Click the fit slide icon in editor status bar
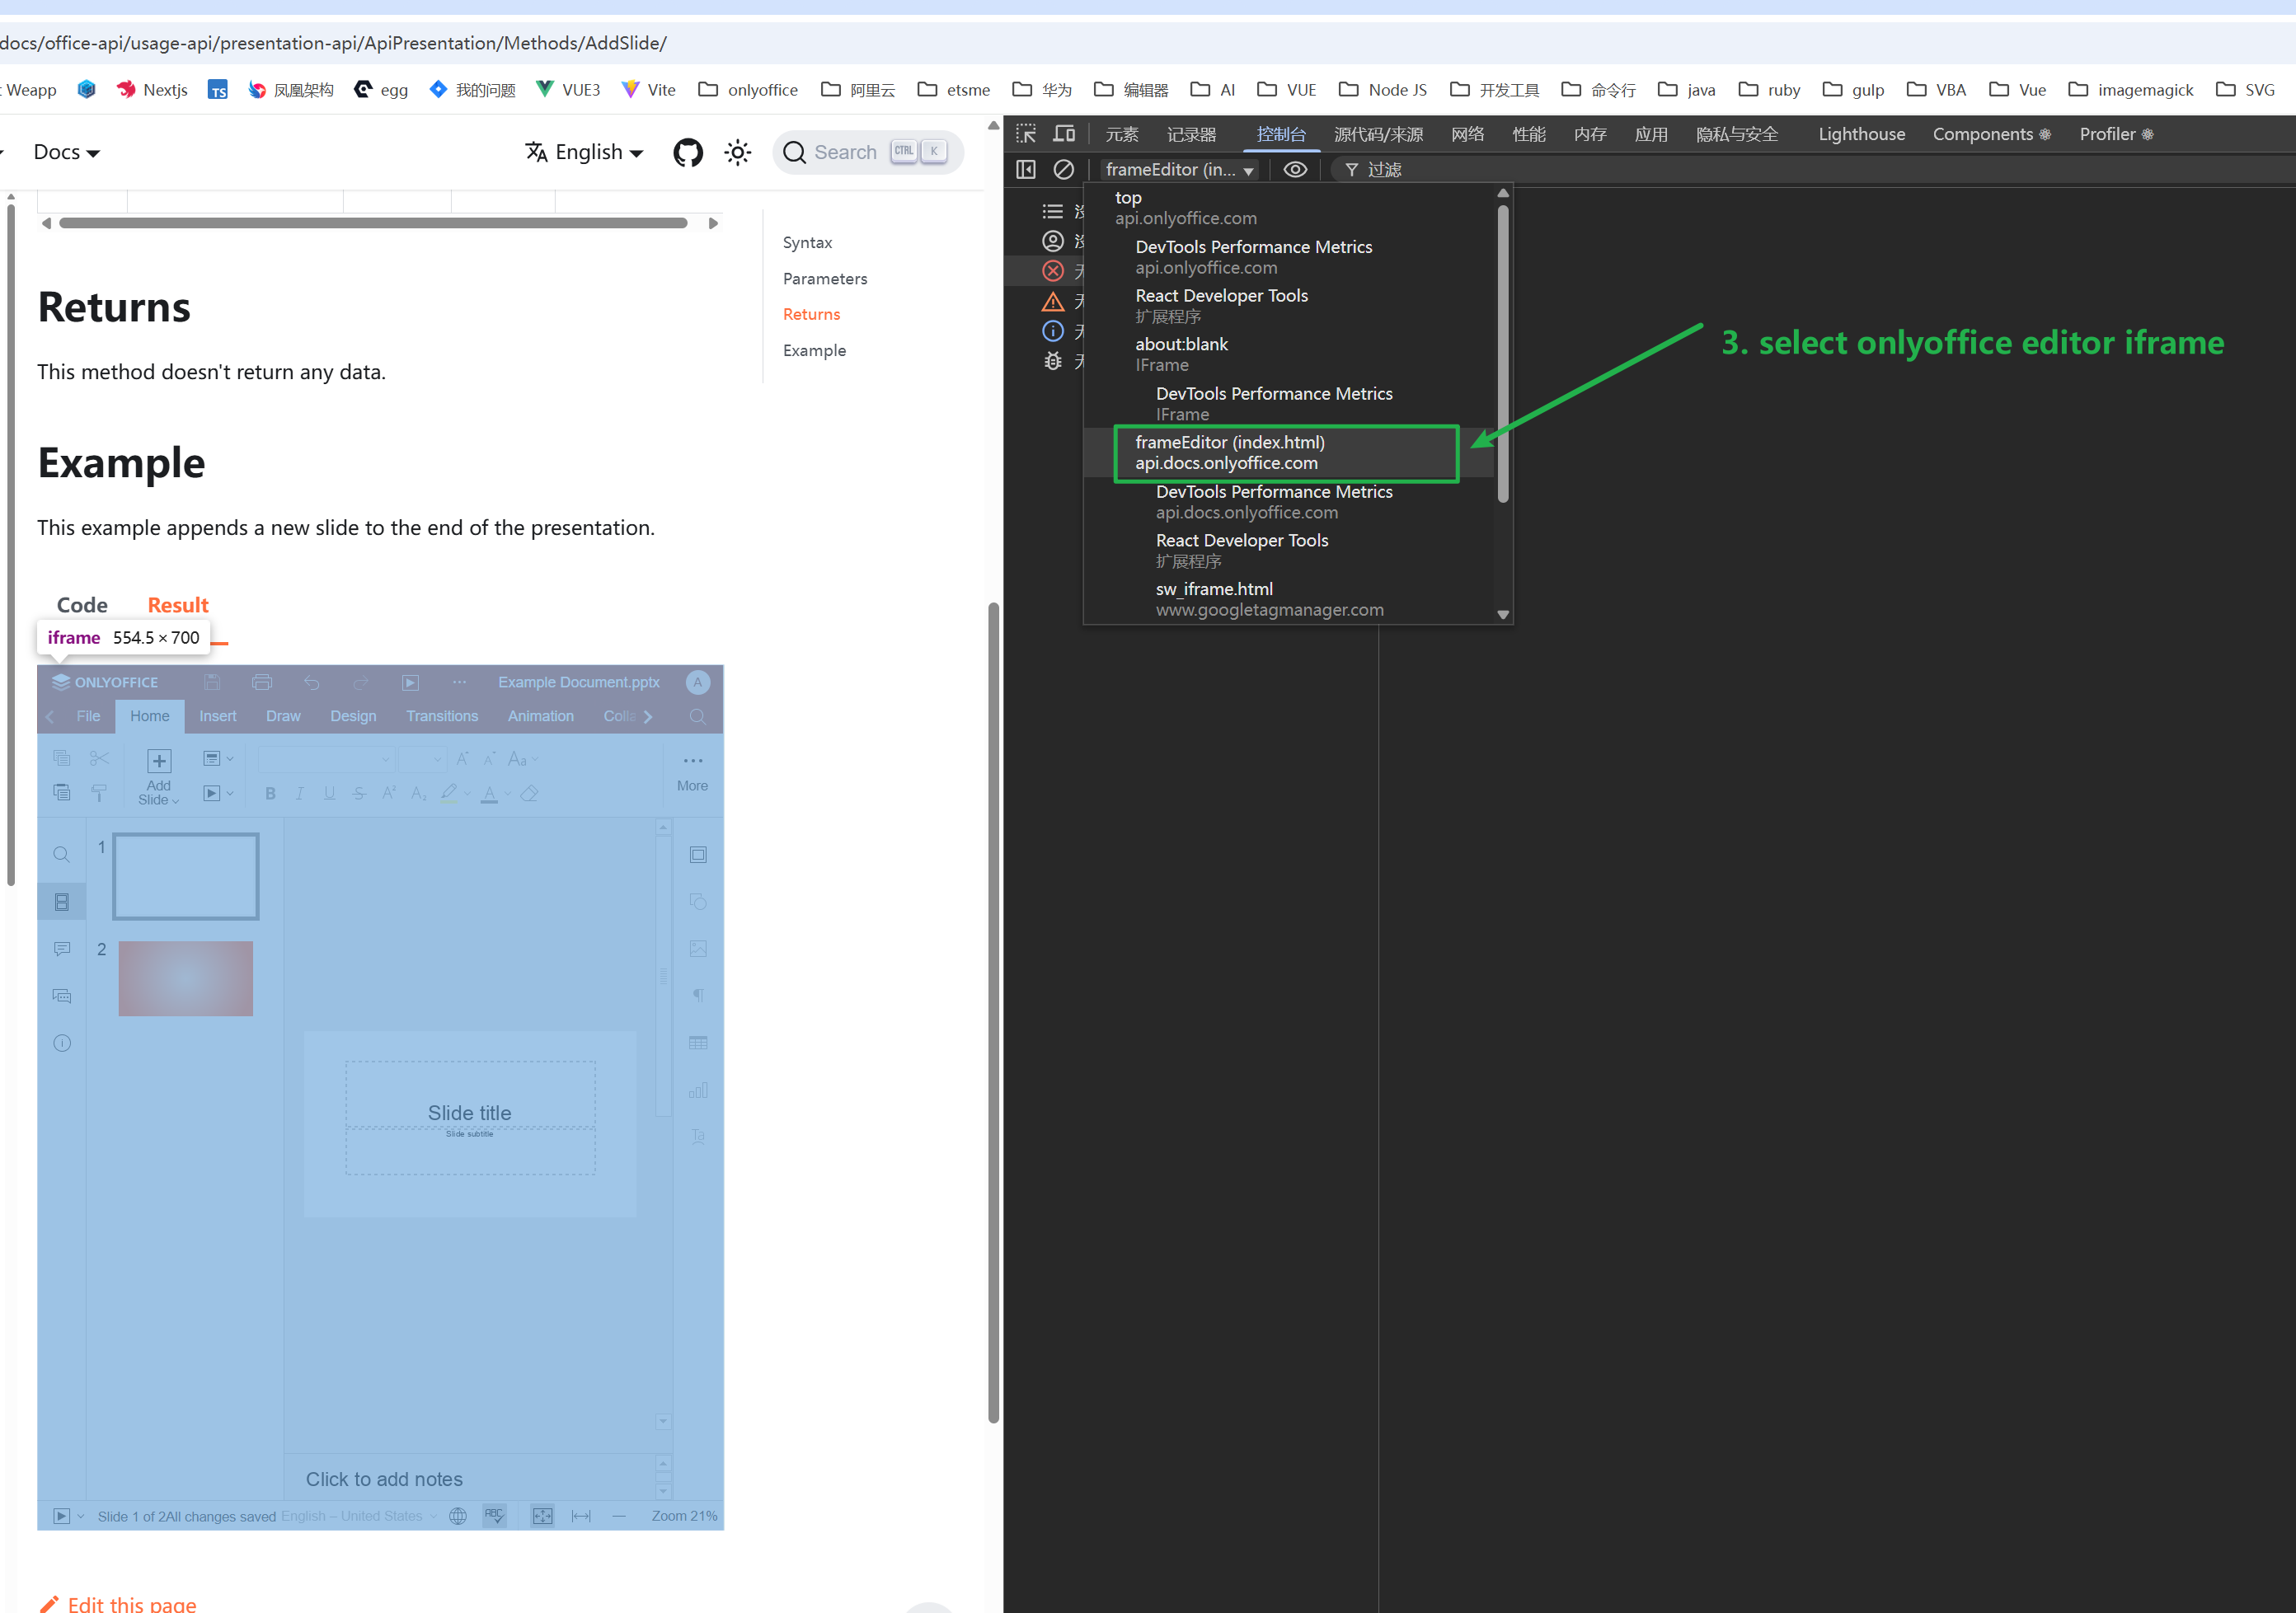Image resolution: width=2296 pixels, height=1613 pixels. pyautogui.click(x=542, y=1516)
